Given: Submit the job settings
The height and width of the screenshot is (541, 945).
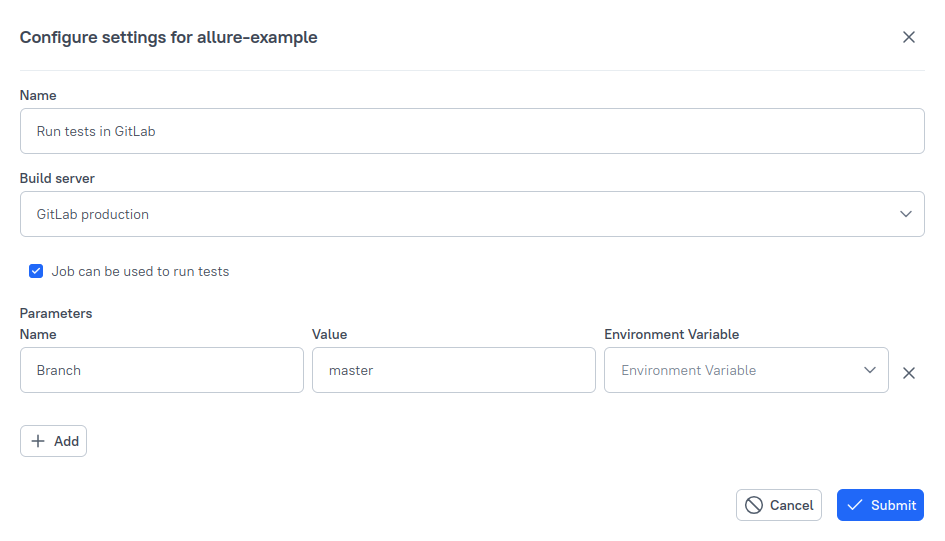Looking at the screenshot, I should point(880,505).
